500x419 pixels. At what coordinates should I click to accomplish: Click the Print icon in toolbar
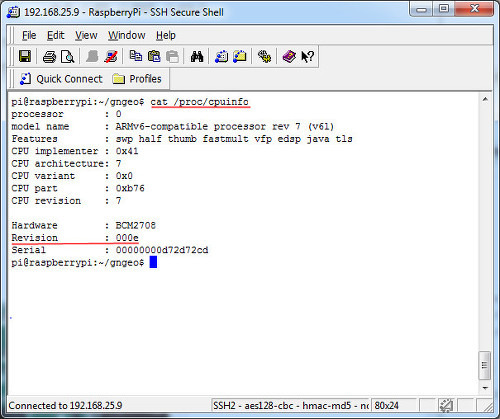(49, 57)
